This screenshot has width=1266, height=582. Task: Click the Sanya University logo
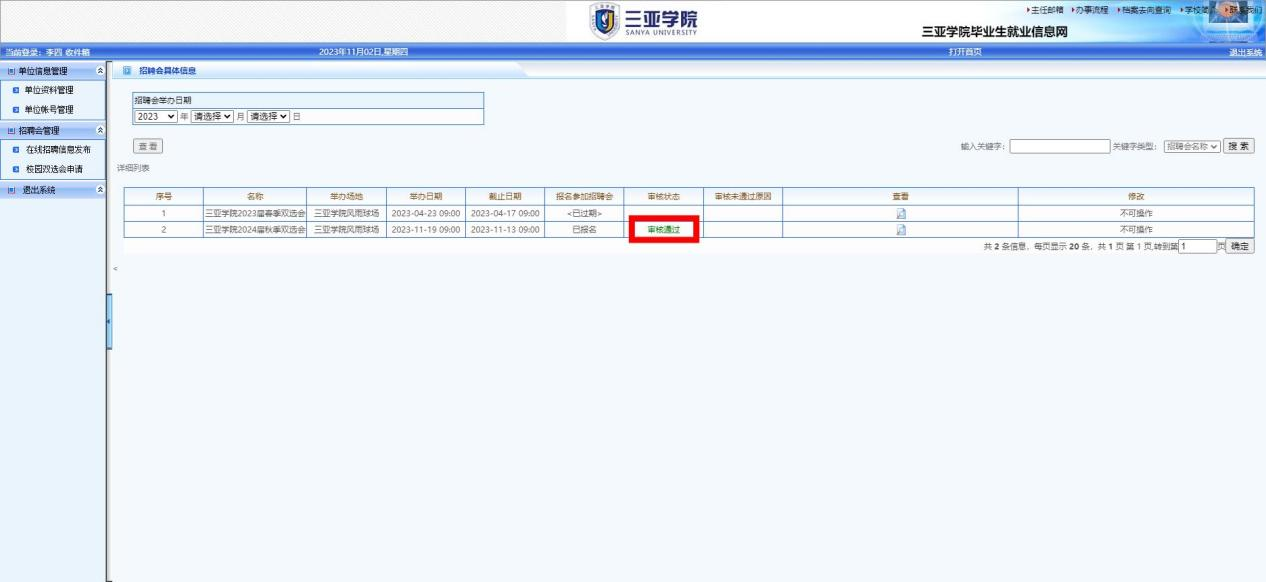point(646,21)
